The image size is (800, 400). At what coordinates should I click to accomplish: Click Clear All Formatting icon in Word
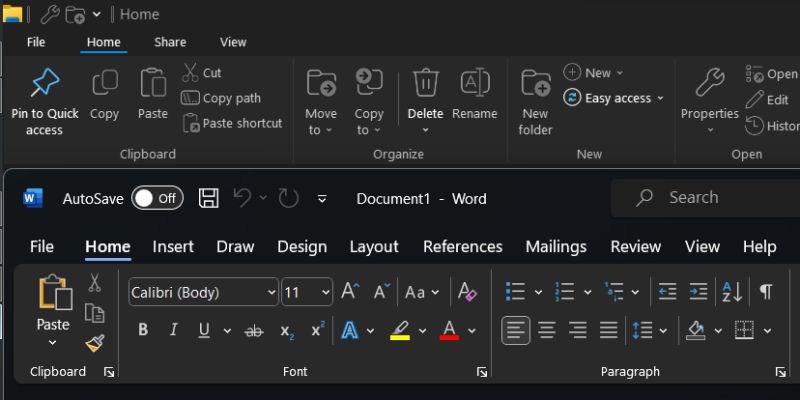(x=467, y=292)
